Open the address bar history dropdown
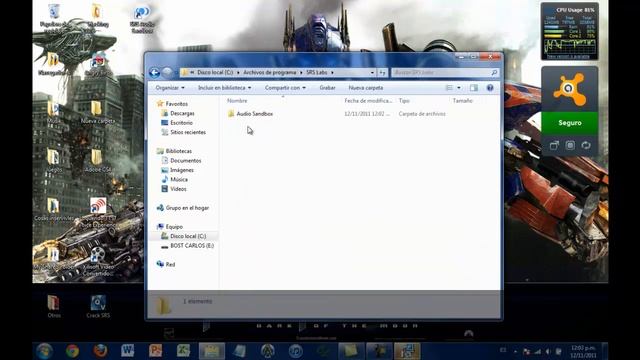Screen dimensions: 640x360 pos(372,73)
